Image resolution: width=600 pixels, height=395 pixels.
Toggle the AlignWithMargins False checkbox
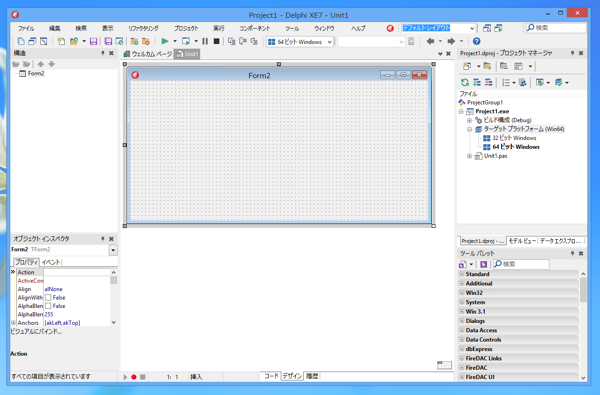(x=48, y=297)
